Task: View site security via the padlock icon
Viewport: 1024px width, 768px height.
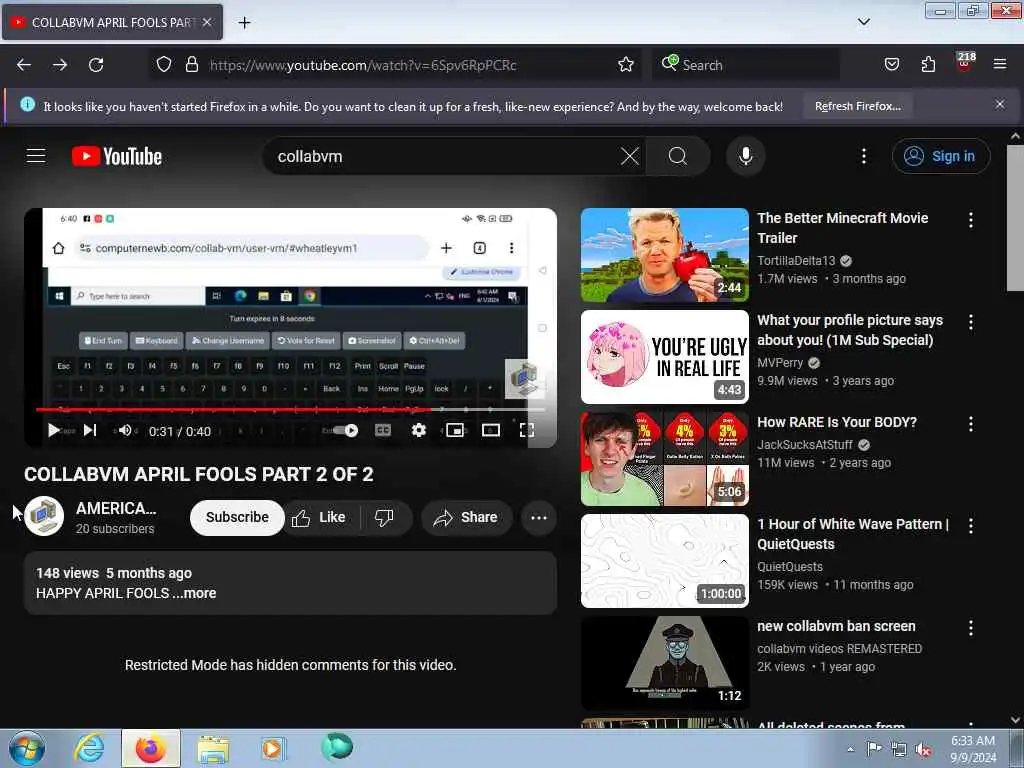Action: coord(191,65)
